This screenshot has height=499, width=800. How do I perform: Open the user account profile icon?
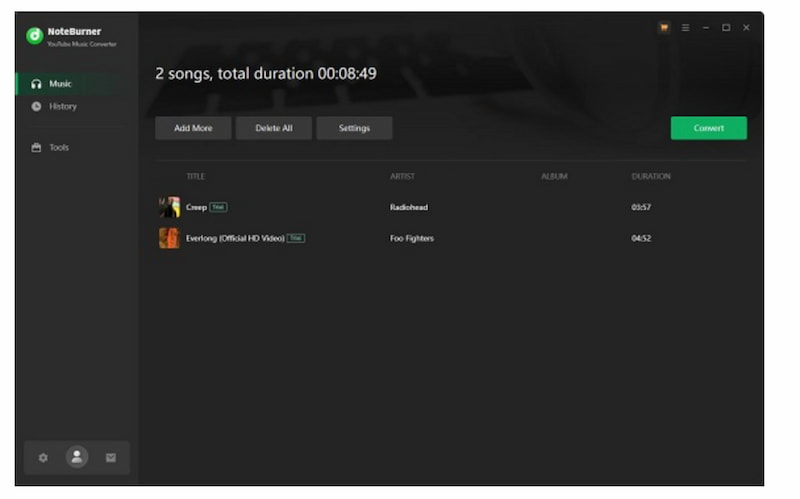pyautogui.click(x=77, y=457)
